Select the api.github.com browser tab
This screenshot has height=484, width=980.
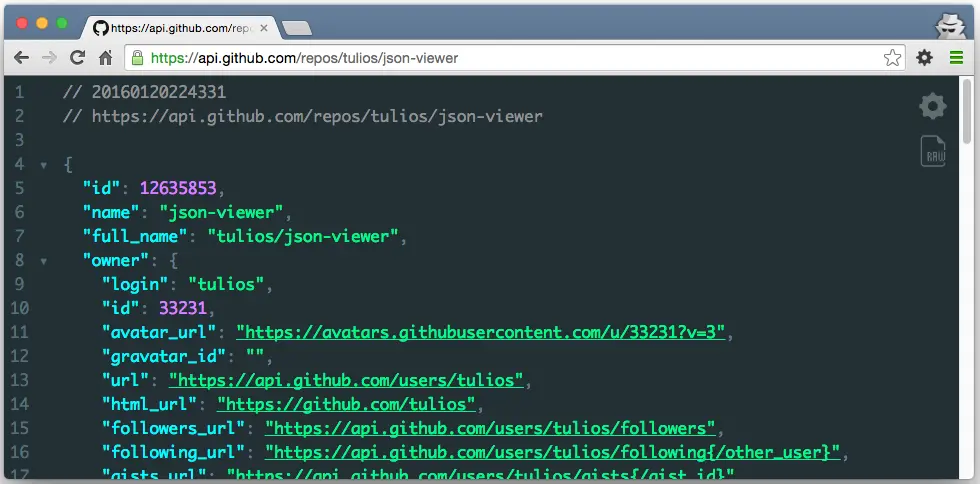(180, 28)
